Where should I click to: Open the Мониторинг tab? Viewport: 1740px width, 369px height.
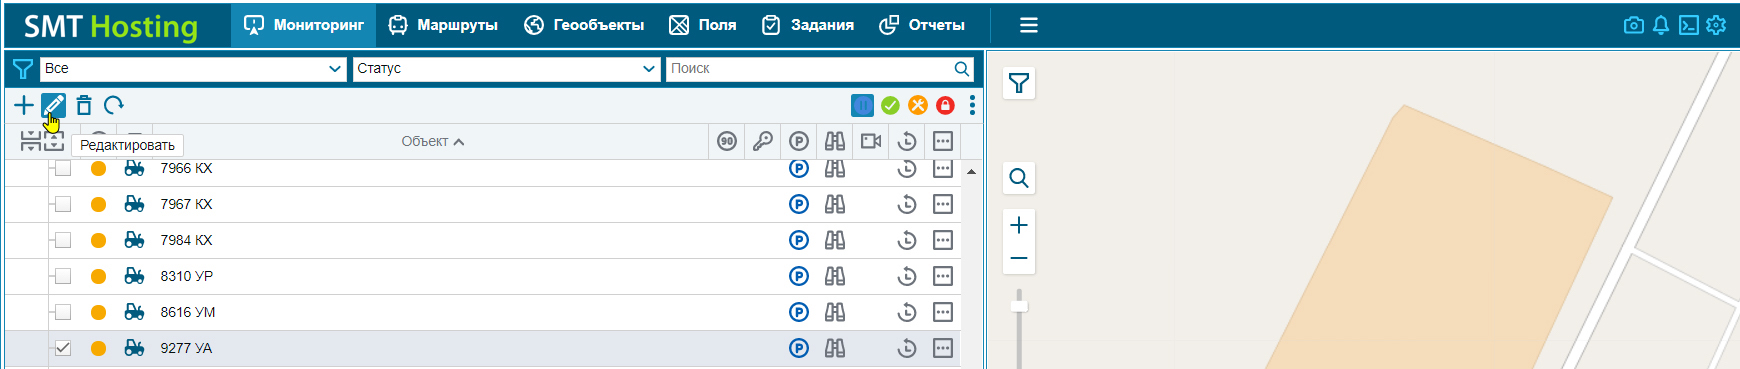pos(304,25)
